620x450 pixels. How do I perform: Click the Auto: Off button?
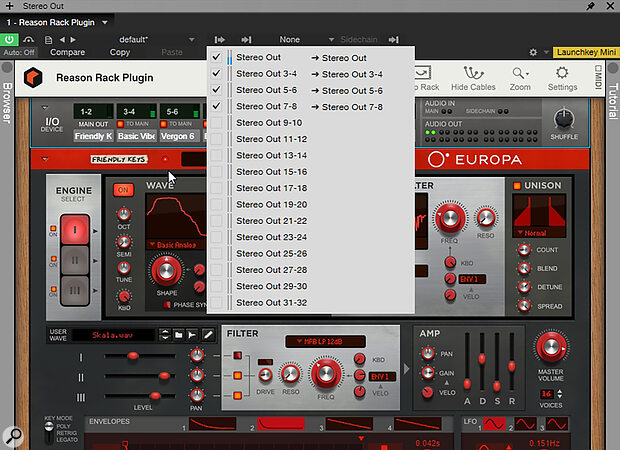[x=19, y=52]
